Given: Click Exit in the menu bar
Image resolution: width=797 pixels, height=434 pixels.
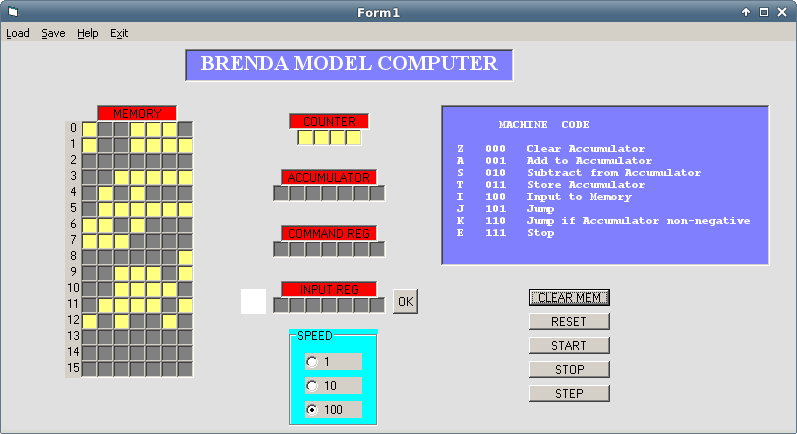Looking at the screenshot, I should [x=119, y=33].
